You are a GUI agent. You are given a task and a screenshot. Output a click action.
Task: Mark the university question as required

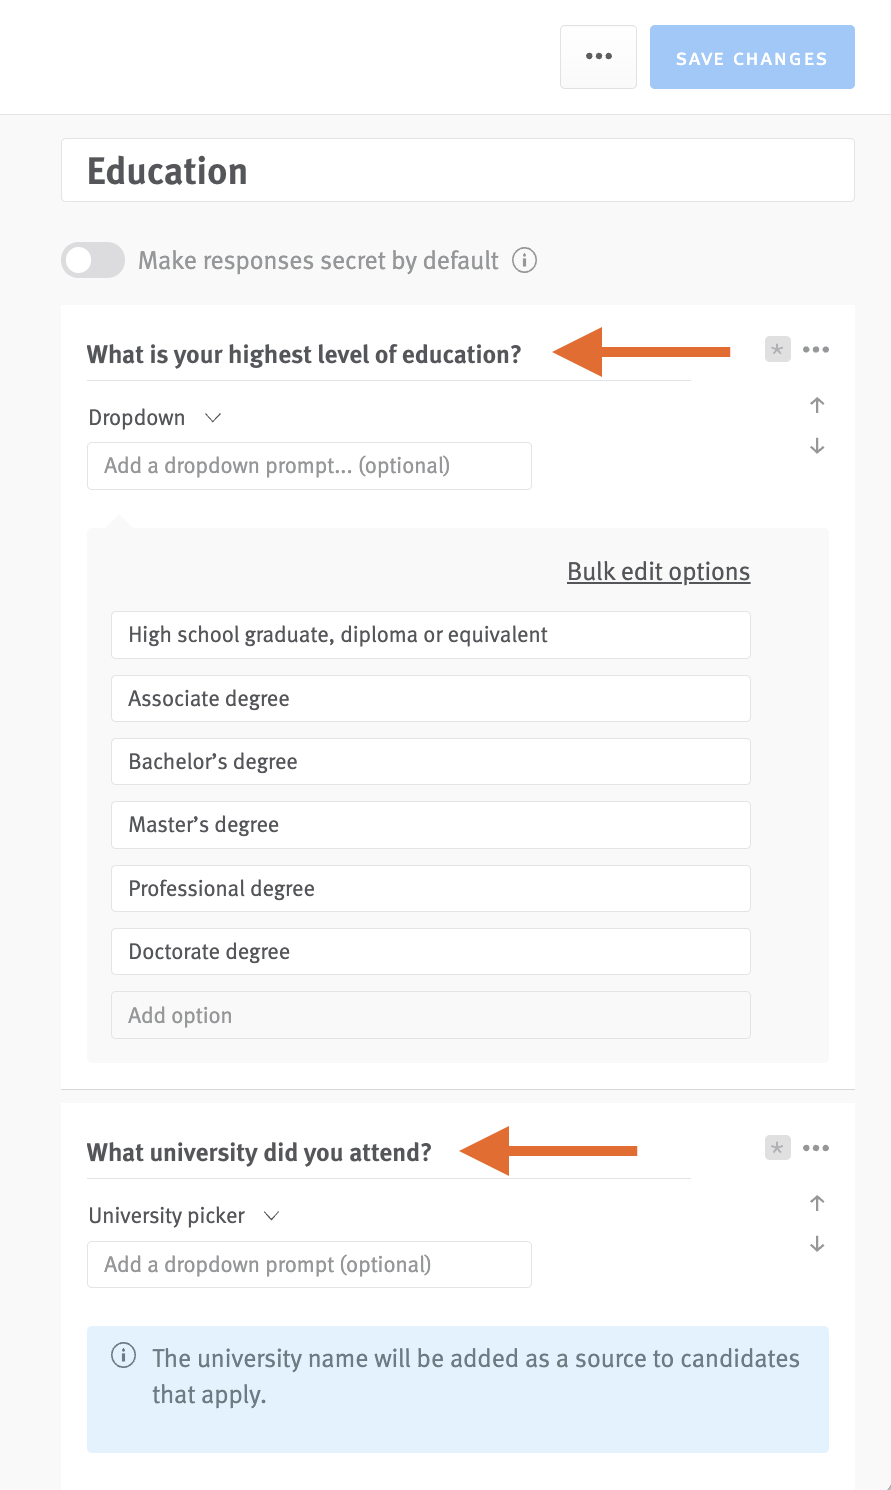click(x=777, y=1147)
